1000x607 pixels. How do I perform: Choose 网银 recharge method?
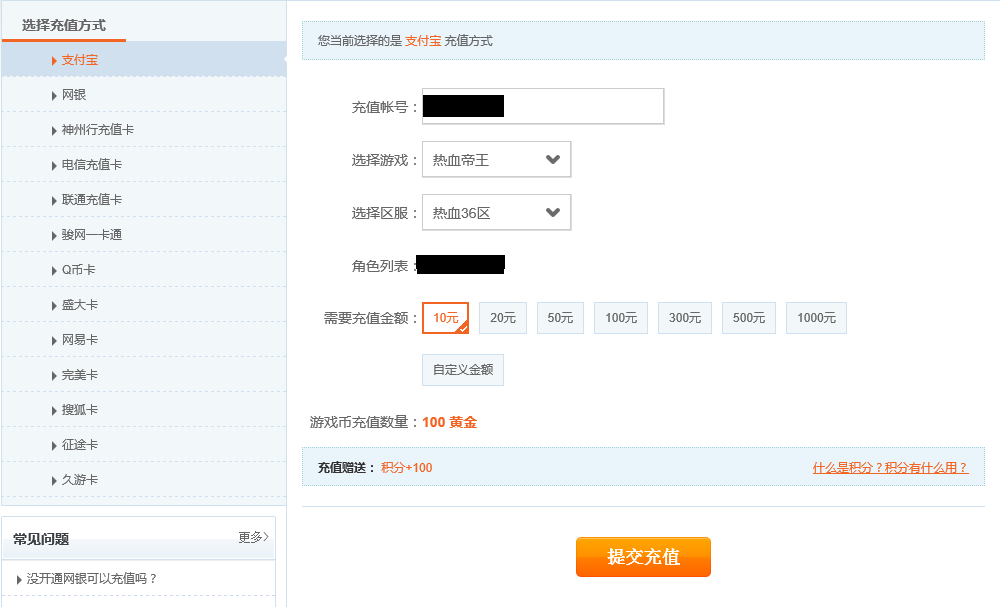pos(74,95)
